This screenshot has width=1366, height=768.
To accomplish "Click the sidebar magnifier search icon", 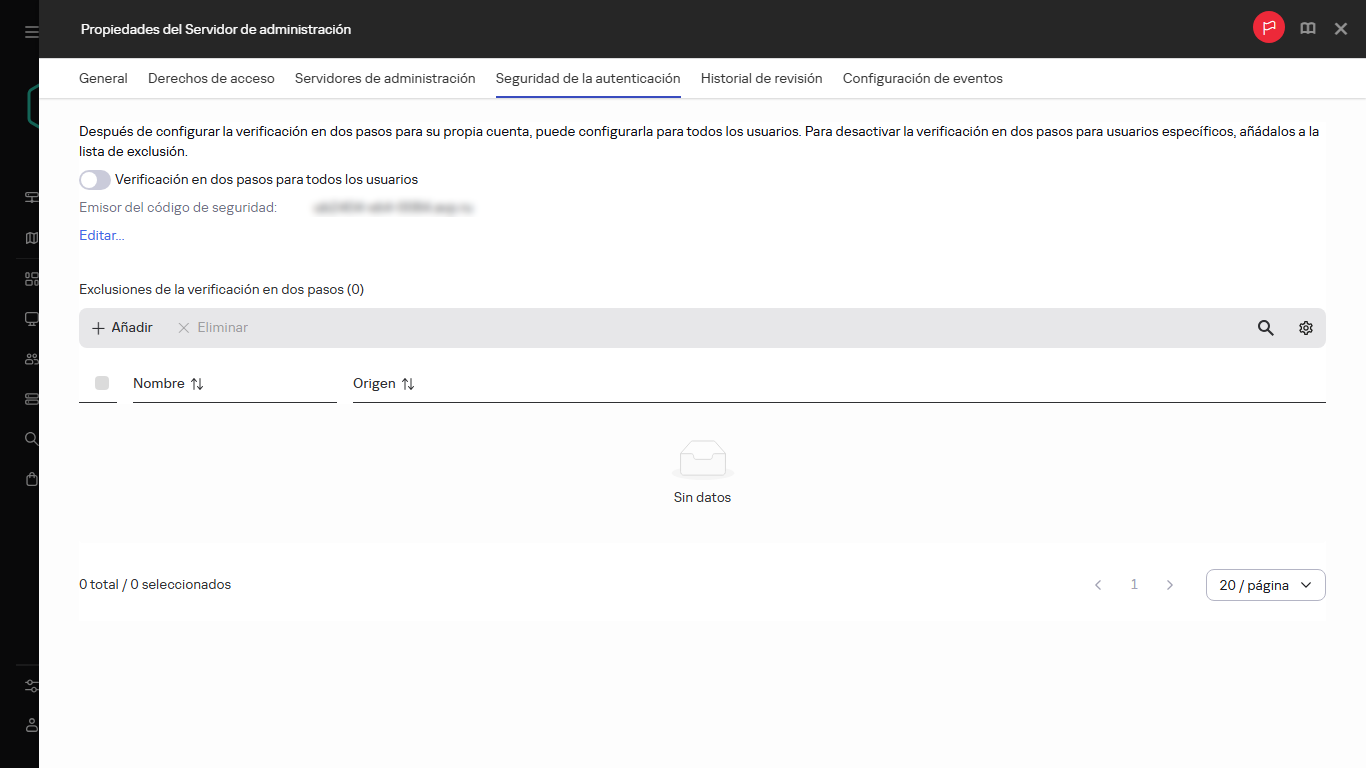I will (x=32, y=439).
